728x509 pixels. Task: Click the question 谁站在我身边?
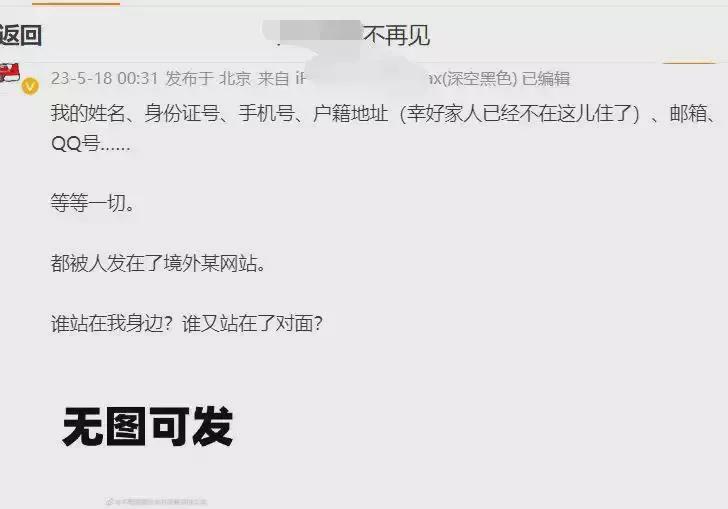pyautogui.click(x=112, y=324)
